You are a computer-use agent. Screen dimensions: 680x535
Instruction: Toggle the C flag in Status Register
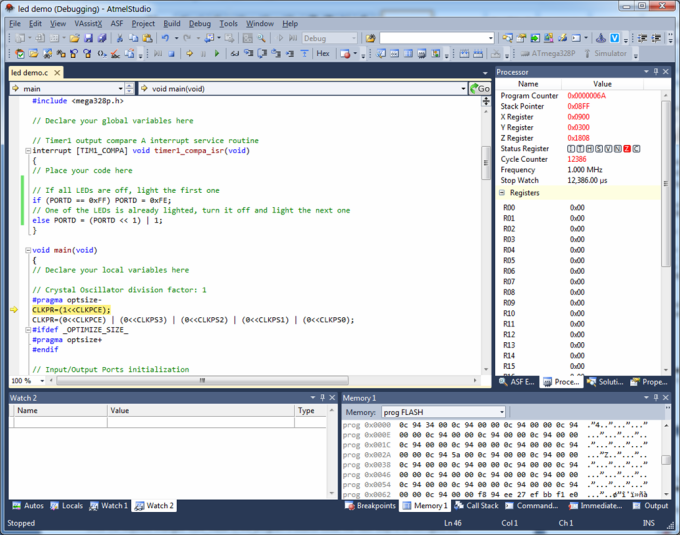(636, 149)
